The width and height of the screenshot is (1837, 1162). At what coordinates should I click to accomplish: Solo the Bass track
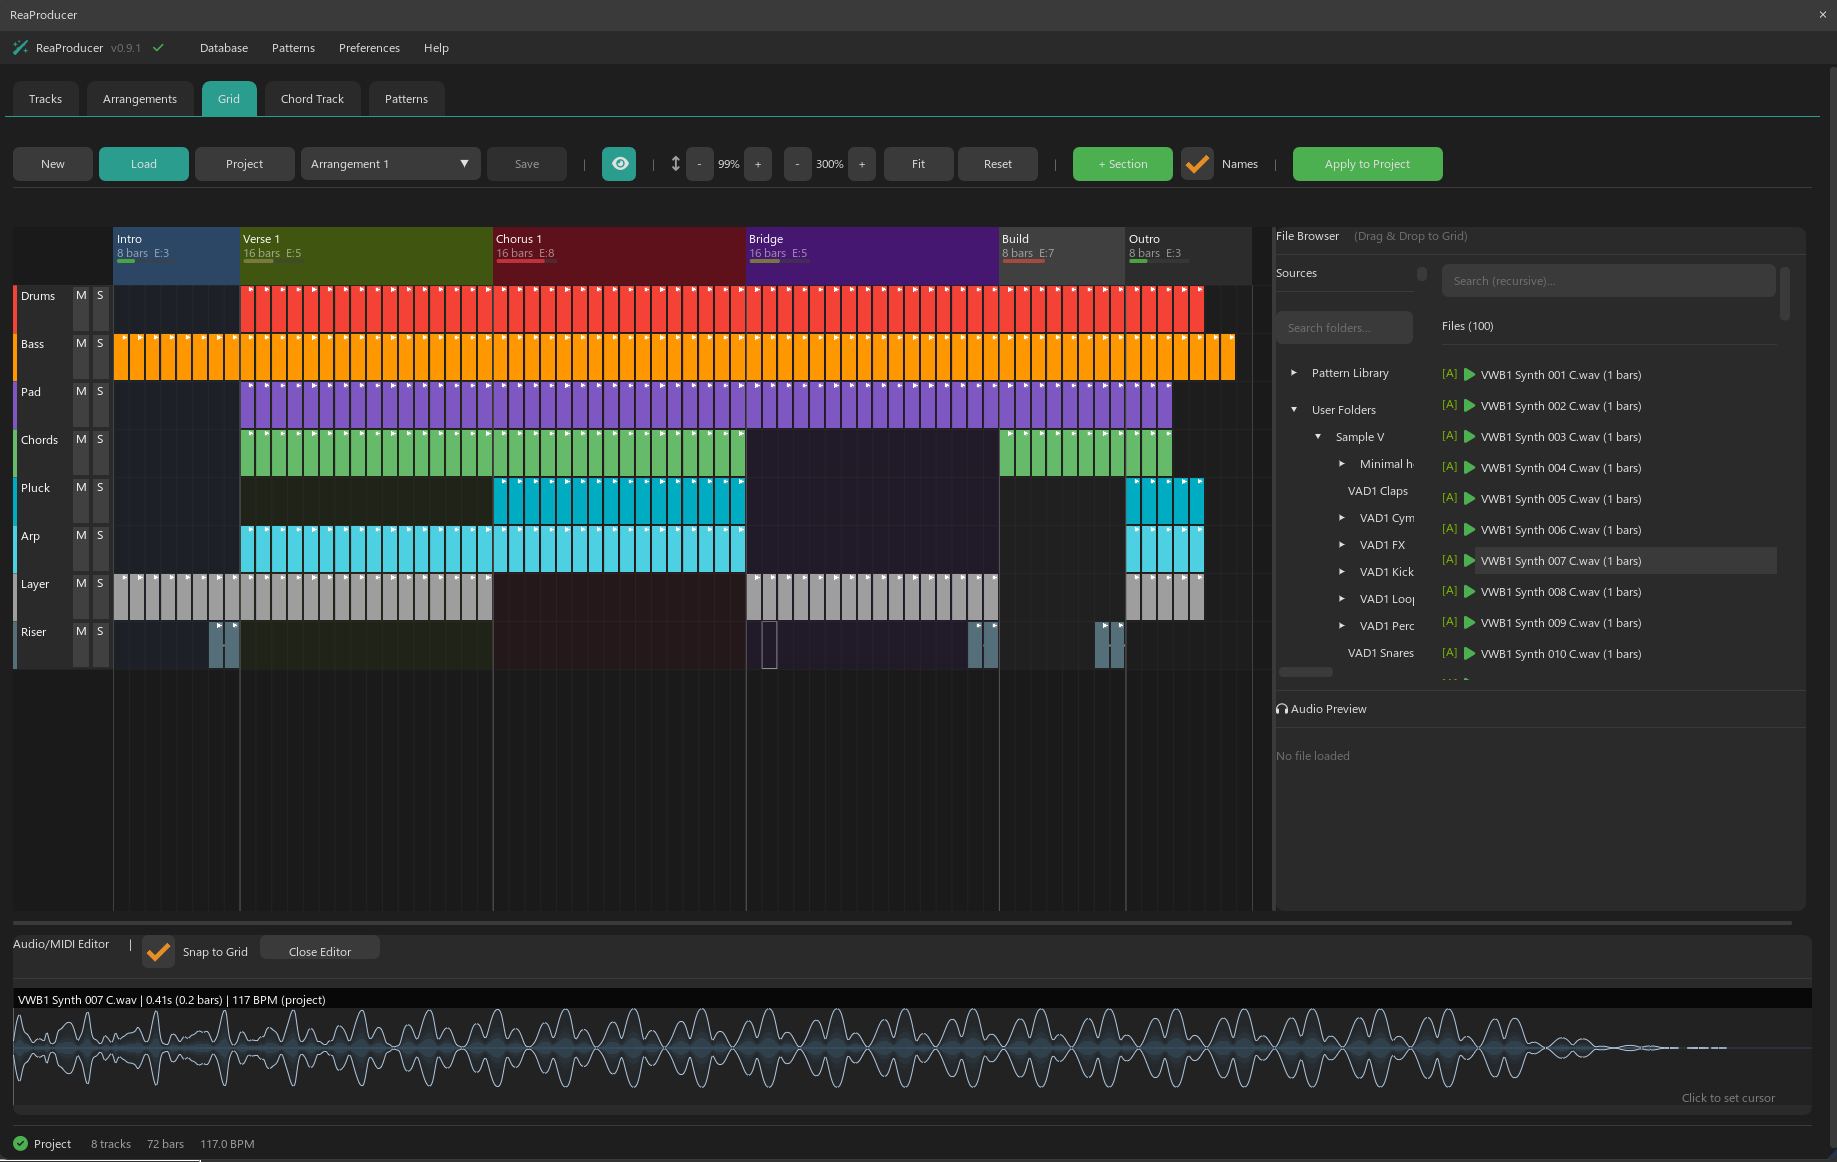coord(100,343)
